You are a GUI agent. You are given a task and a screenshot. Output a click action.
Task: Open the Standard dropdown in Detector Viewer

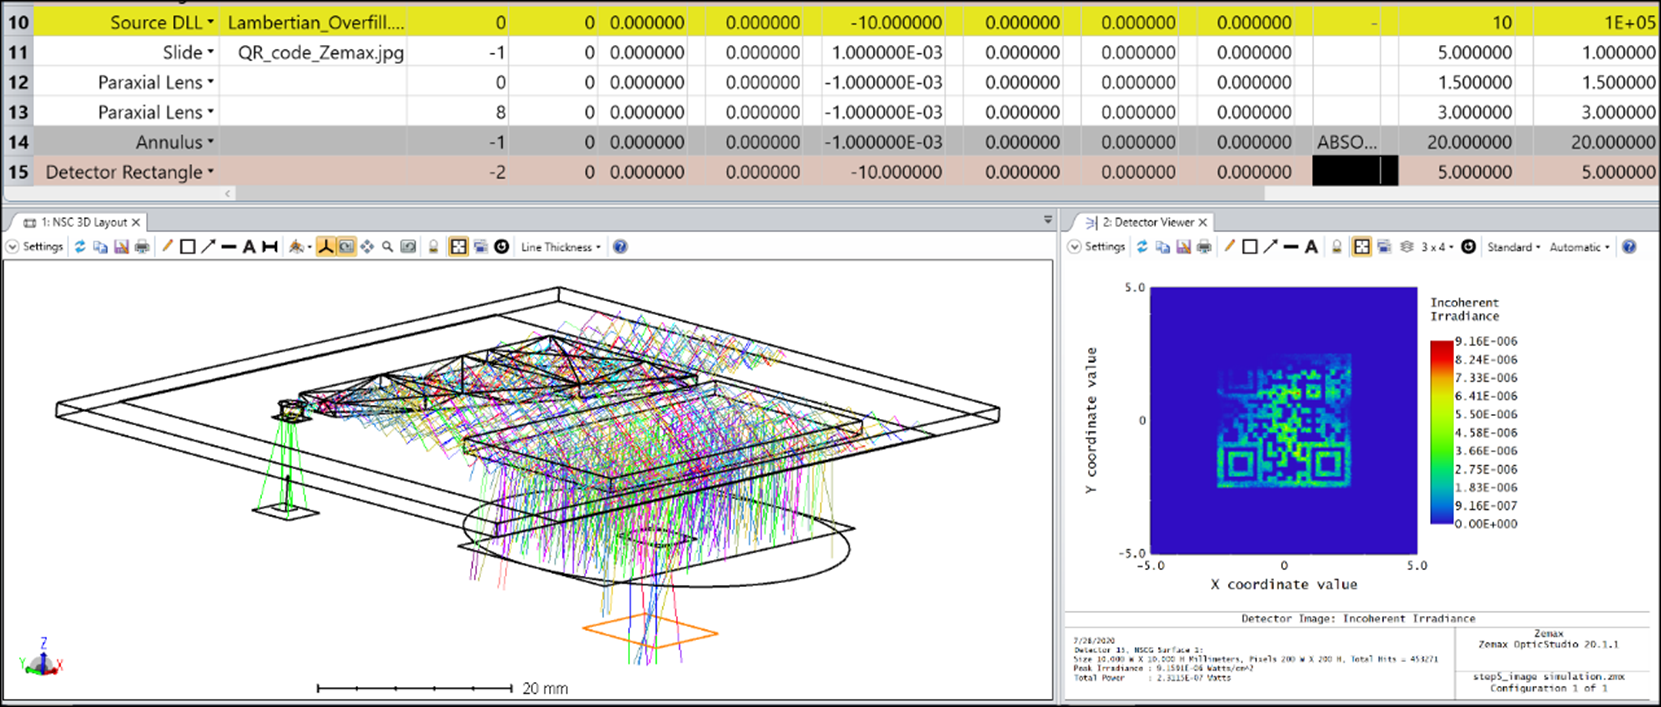[1514, 247]
